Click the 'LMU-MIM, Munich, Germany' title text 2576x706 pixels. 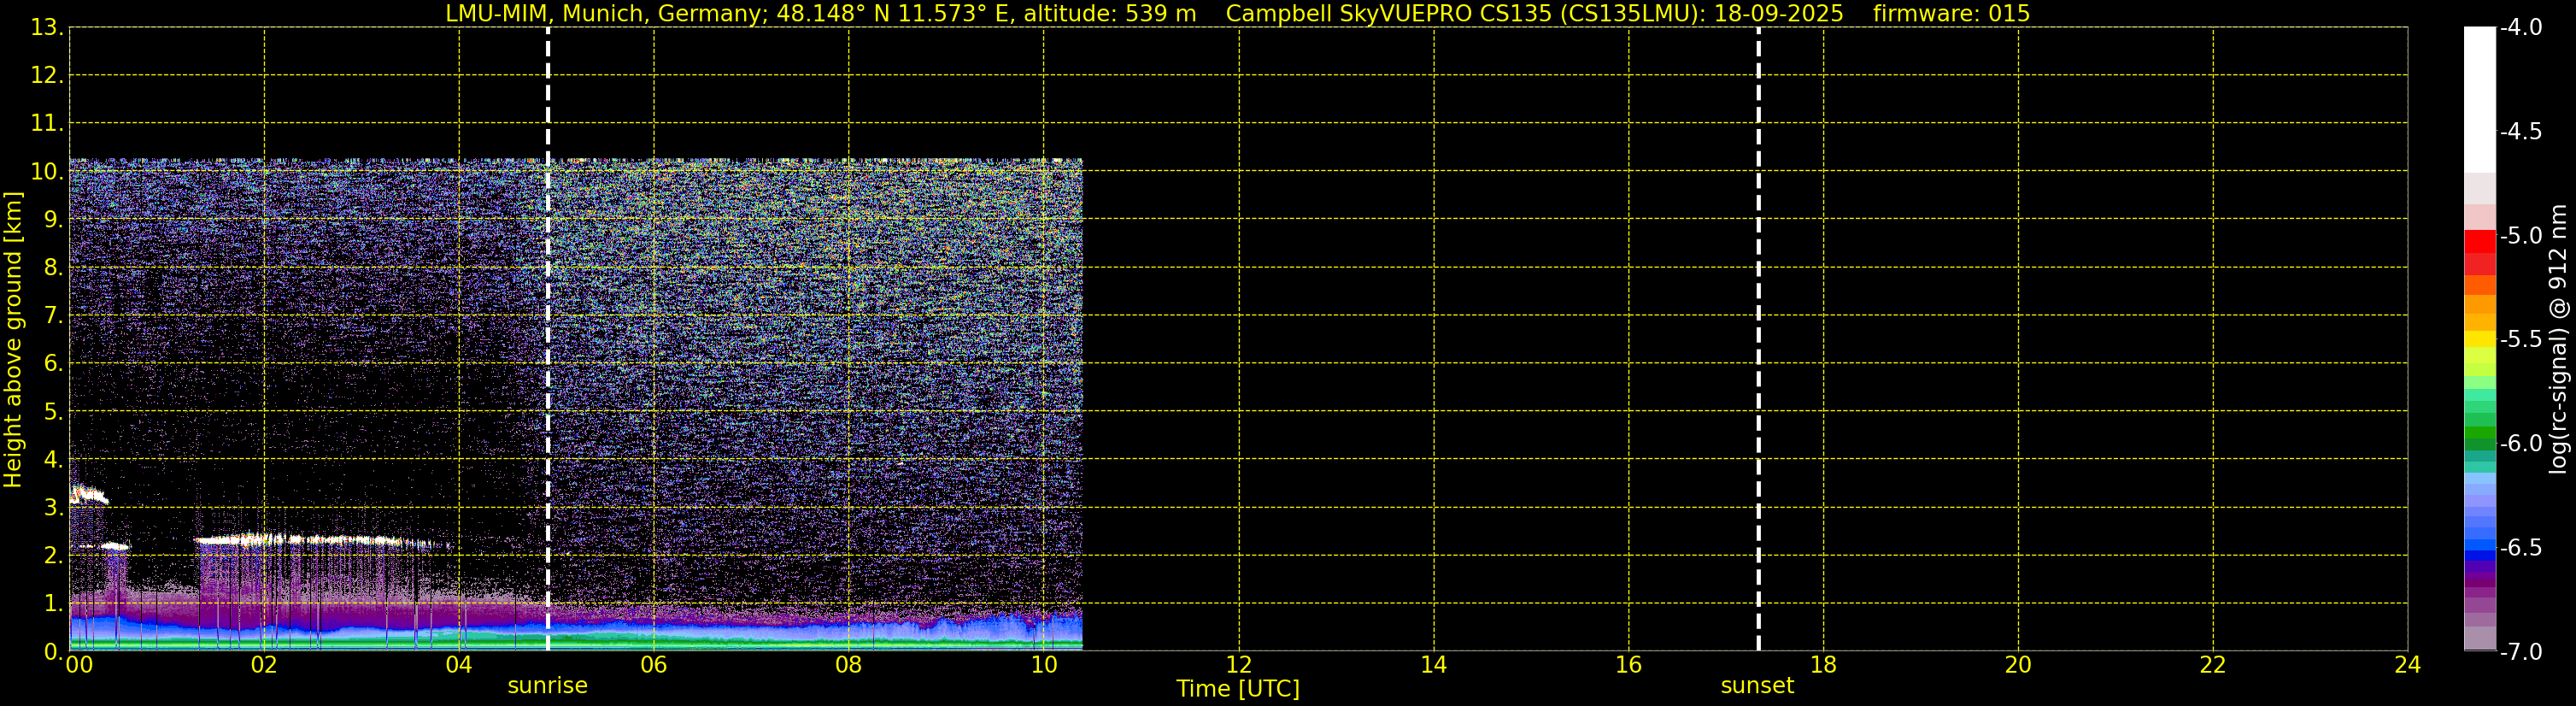607,13
